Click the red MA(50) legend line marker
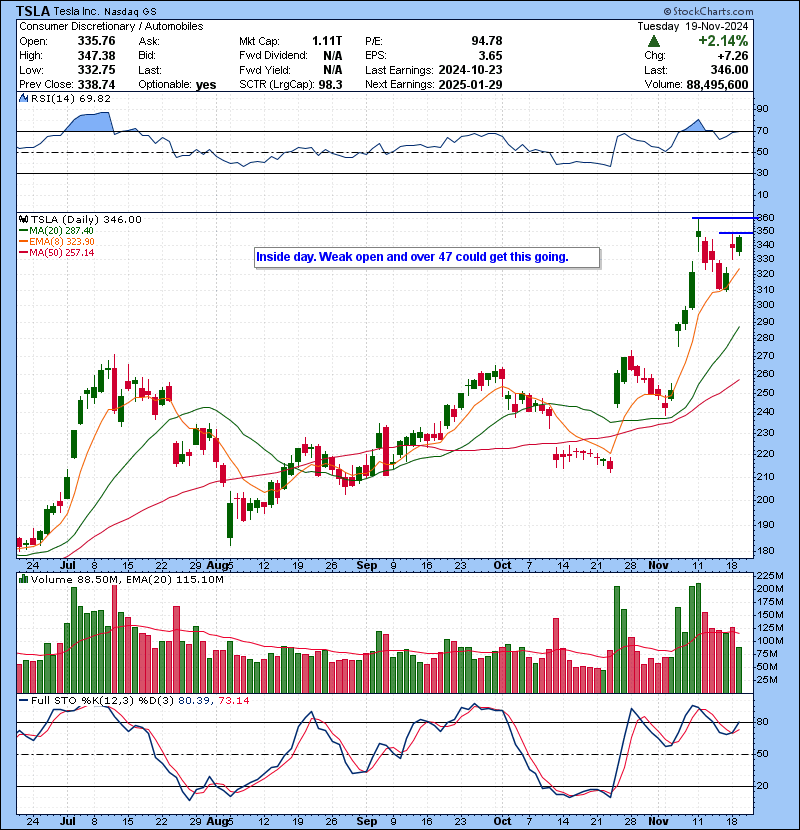Screen dimensions: 800x830 coord(23,252)
